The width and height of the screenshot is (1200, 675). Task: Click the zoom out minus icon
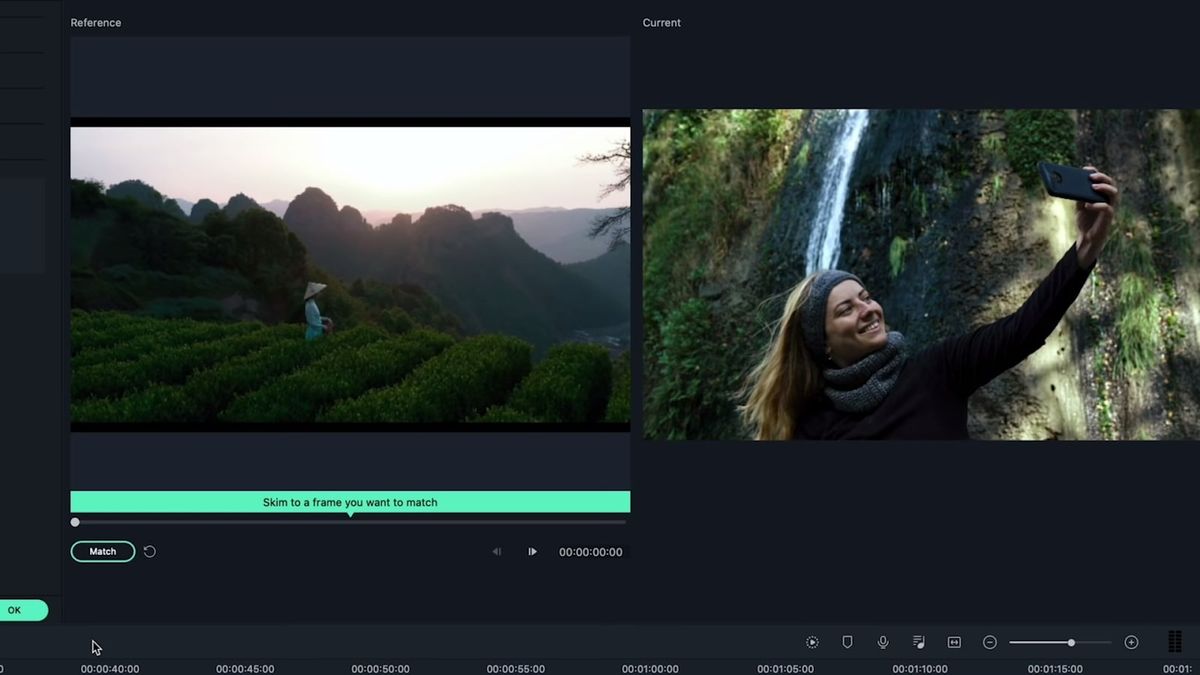tap(989, 642)
